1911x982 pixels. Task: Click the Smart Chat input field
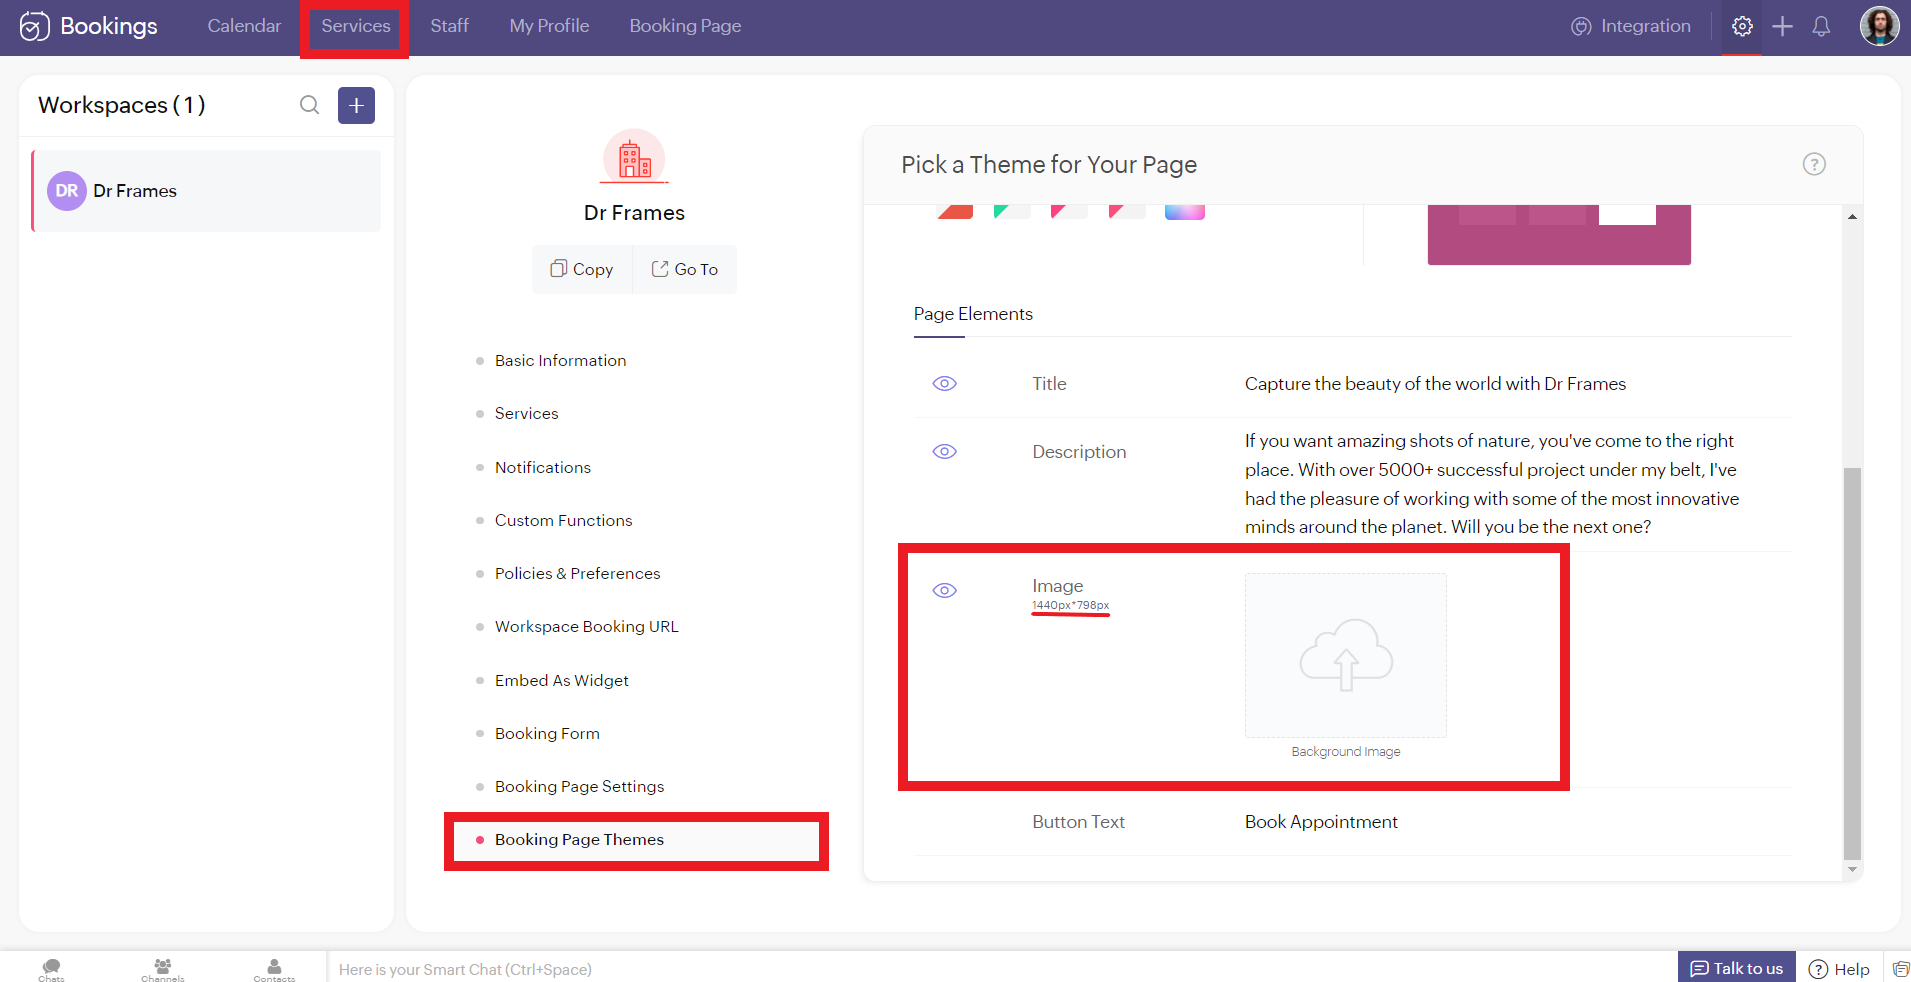(x=1000, y=969)
